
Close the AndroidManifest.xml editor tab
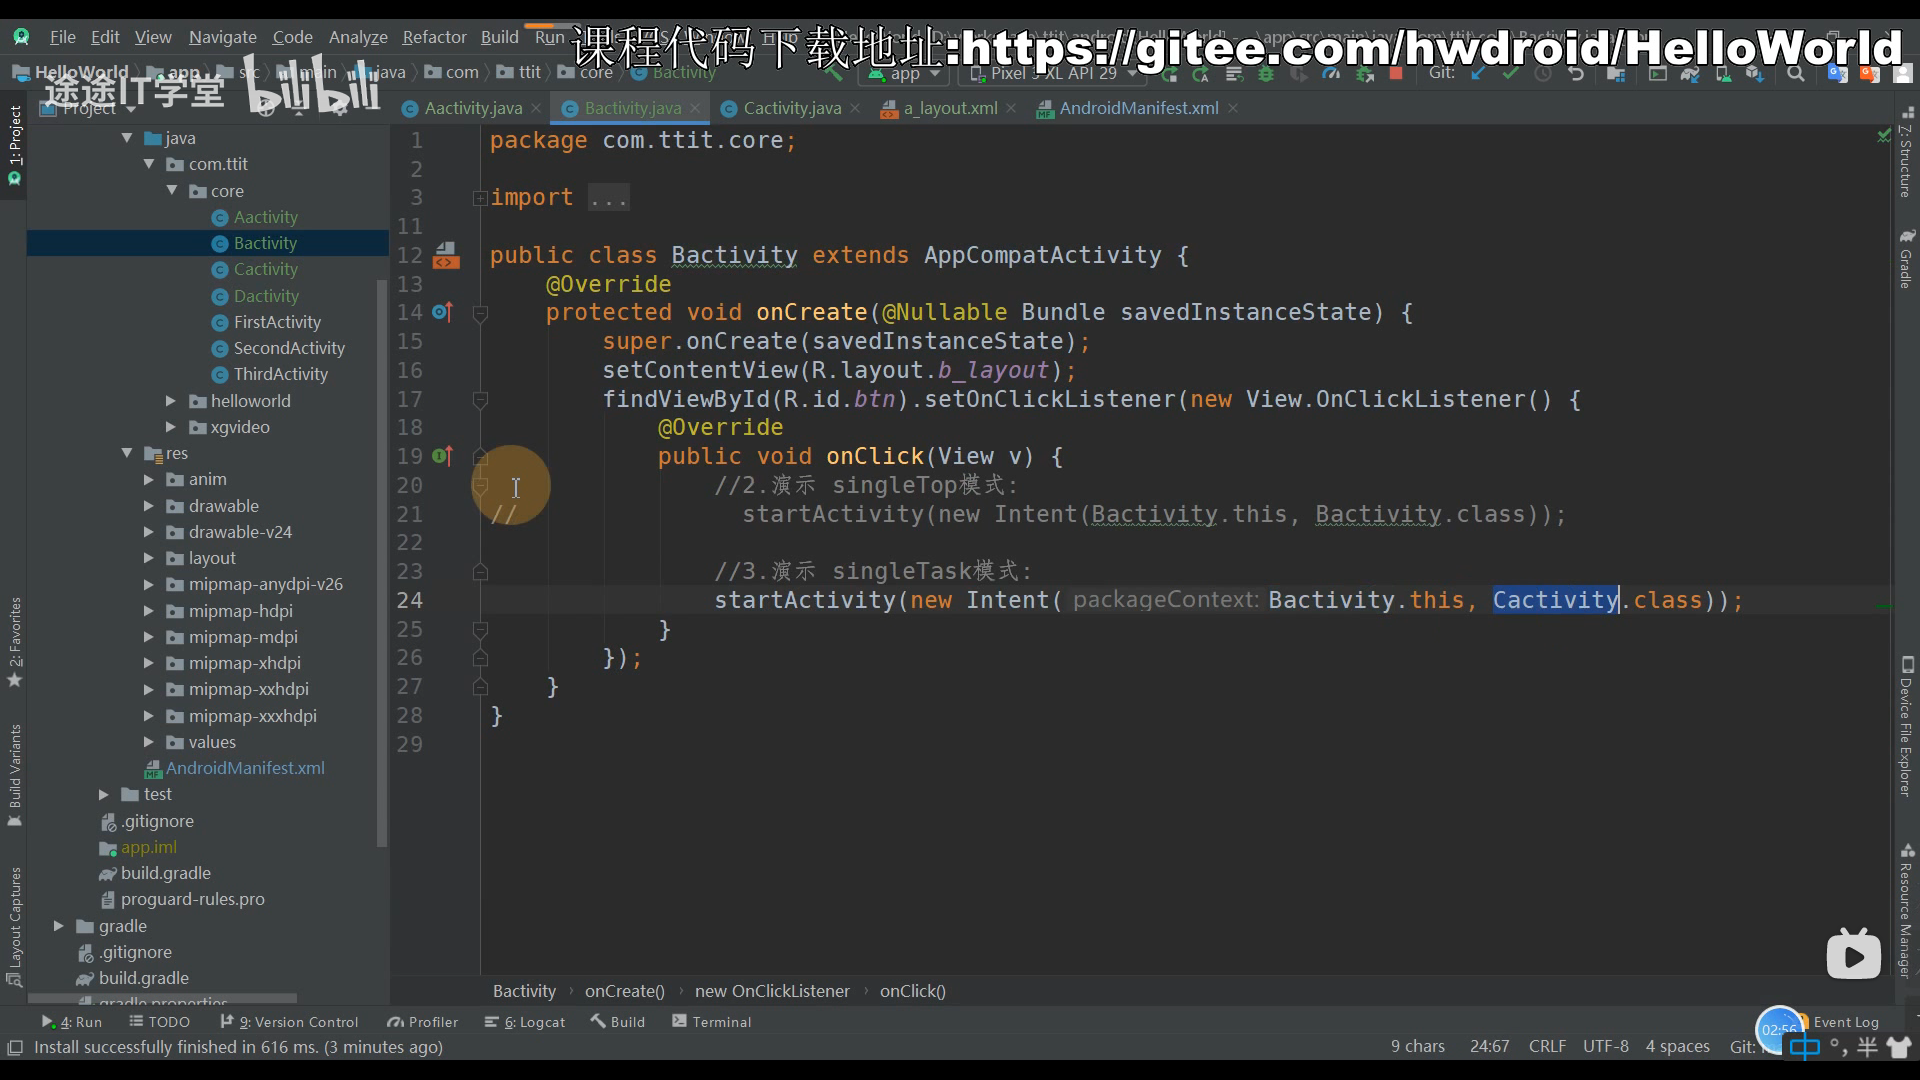point(1233,108)
